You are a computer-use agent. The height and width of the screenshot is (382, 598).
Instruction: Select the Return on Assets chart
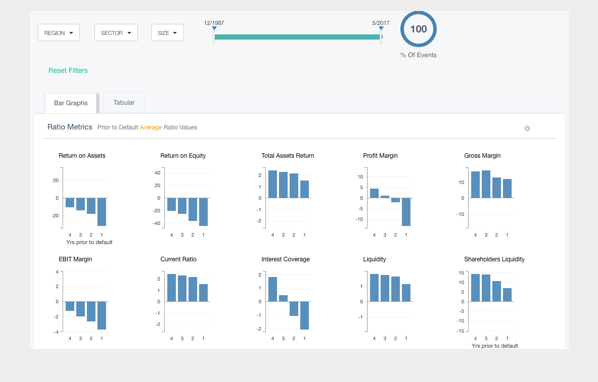click(x=83, y=198)
